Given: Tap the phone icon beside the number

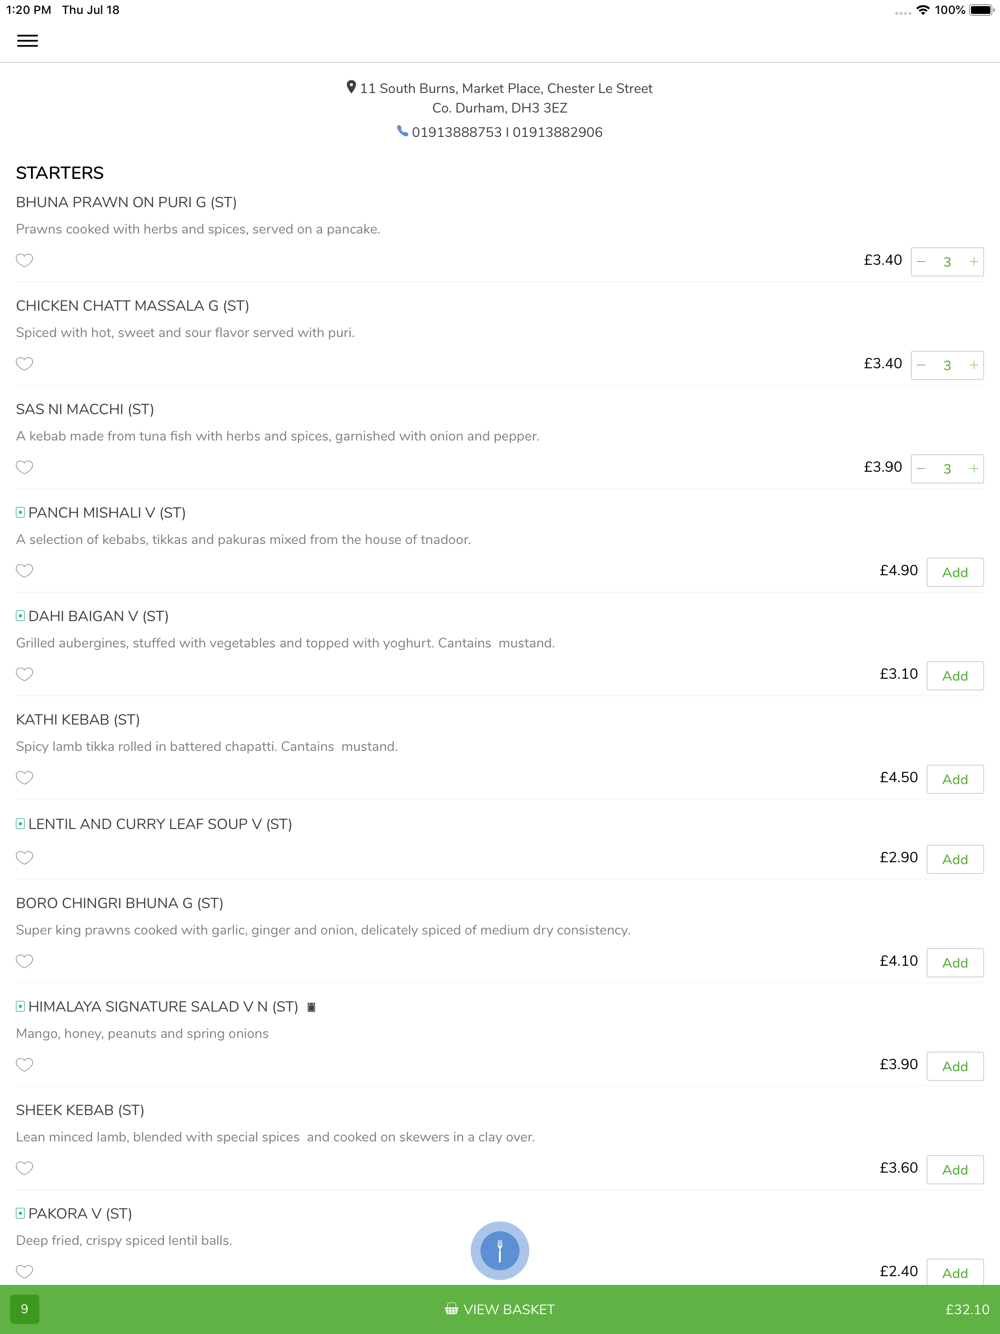Looking at the screenshot, I should 402,131.
